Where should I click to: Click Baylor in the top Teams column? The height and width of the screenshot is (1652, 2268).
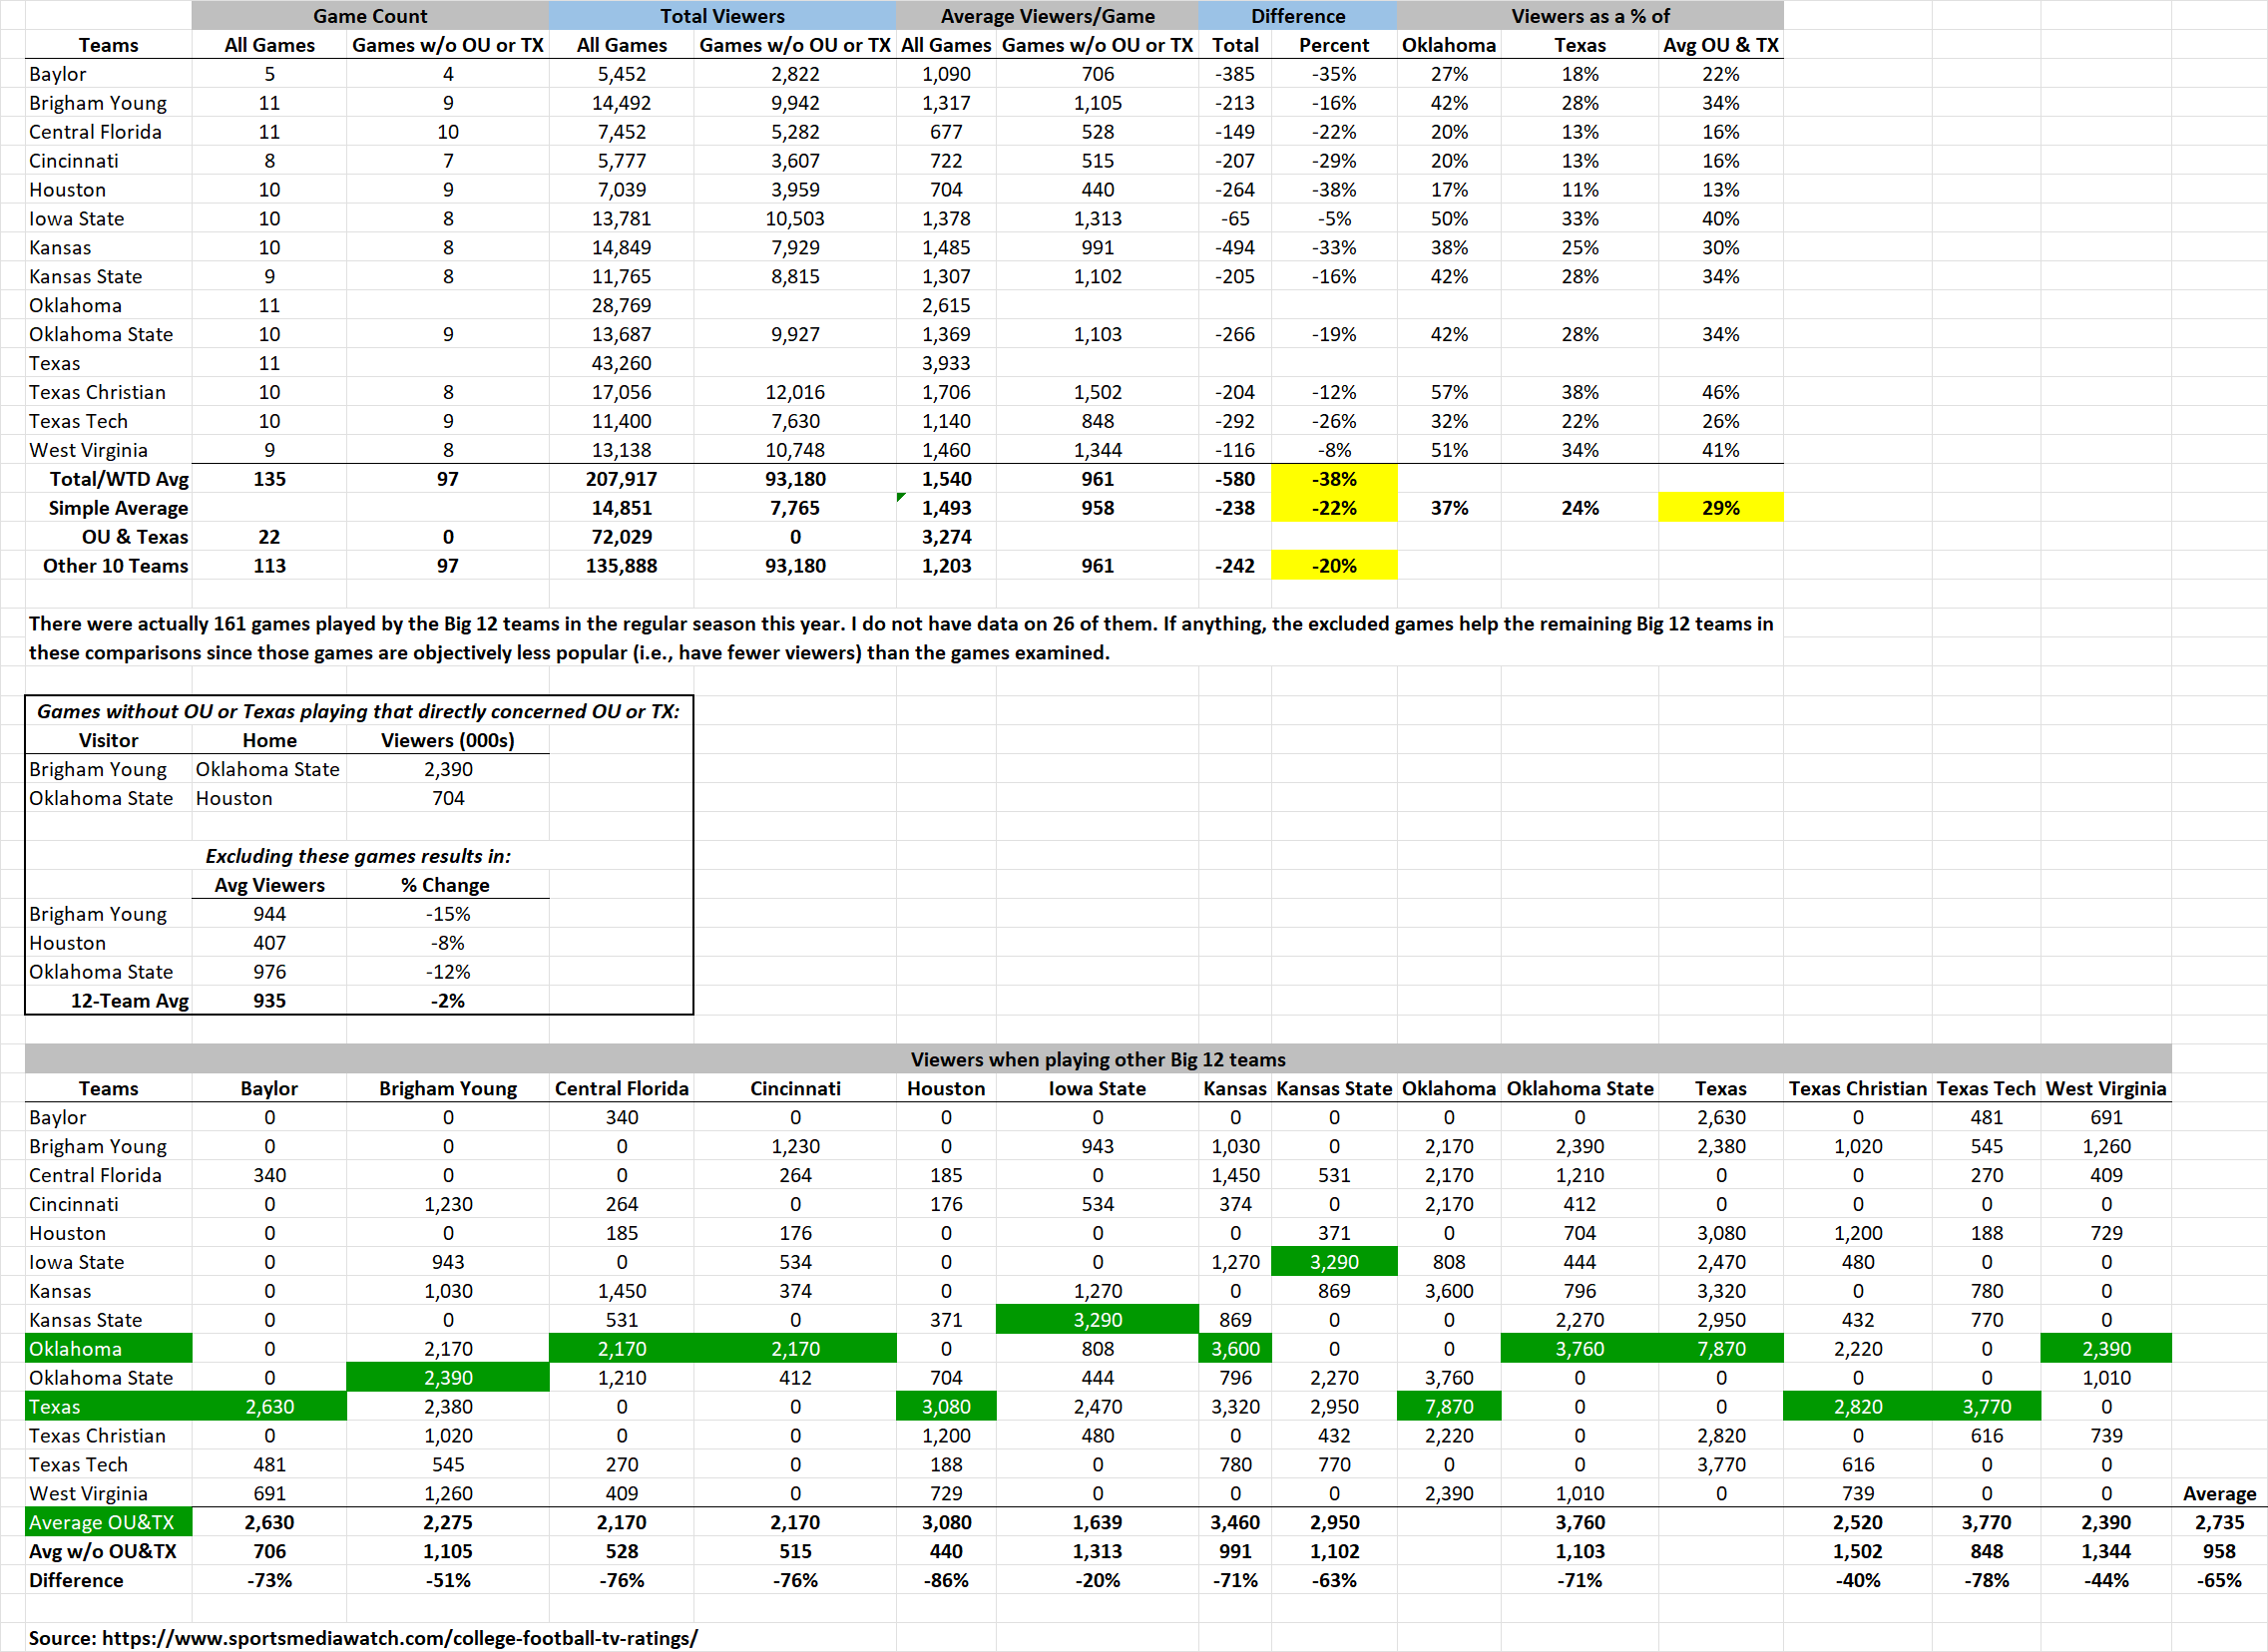click(58, 74)
